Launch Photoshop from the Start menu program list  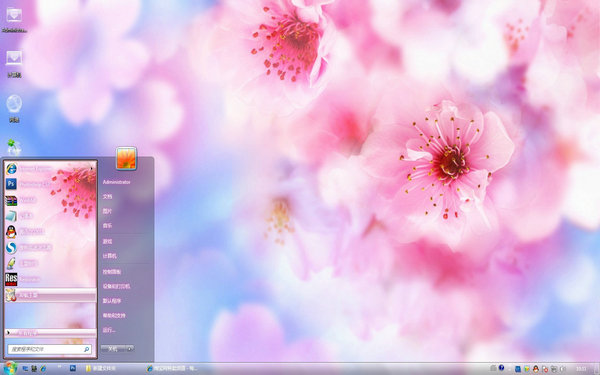coord(50,184)
